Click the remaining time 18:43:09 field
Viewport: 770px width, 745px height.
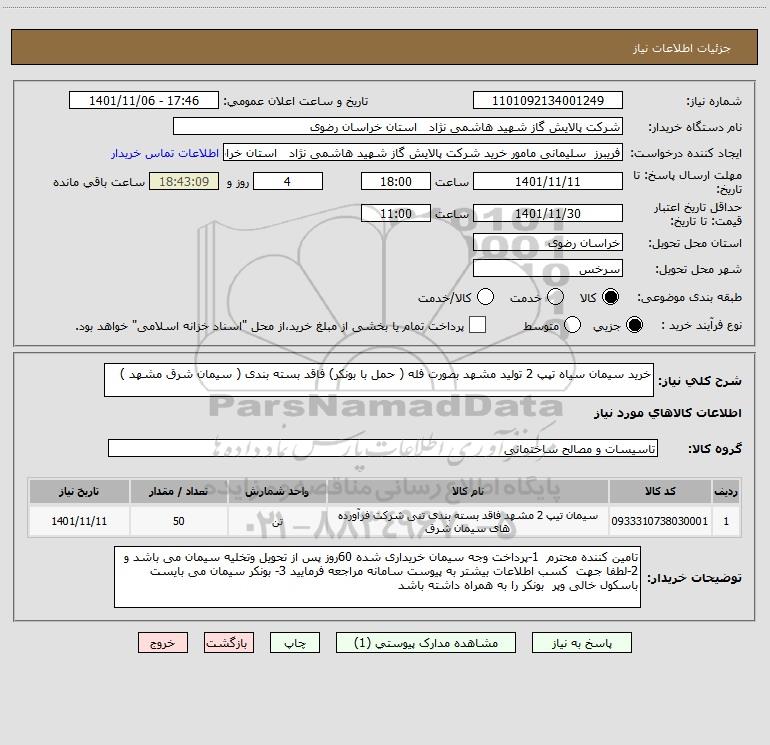(184, 181)
